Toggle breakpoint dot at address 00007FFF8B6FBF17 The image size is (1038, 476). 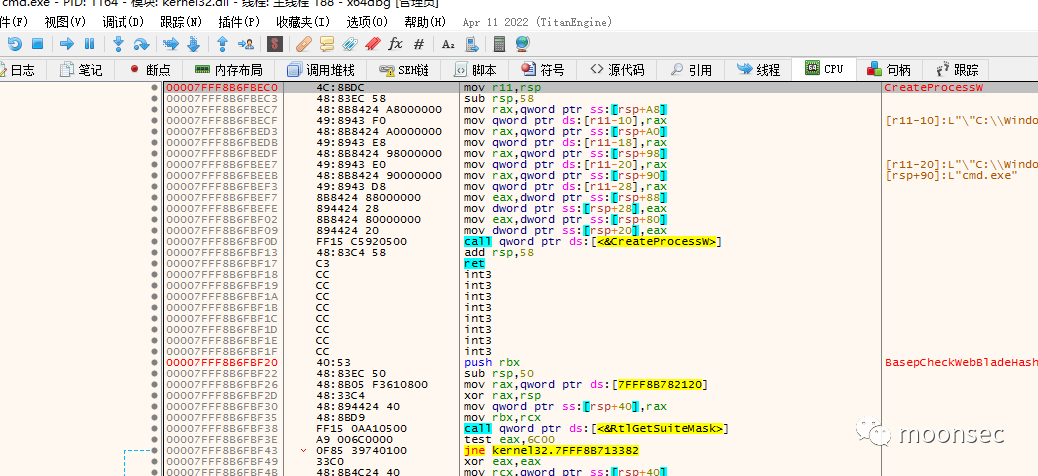coord(154,263)
